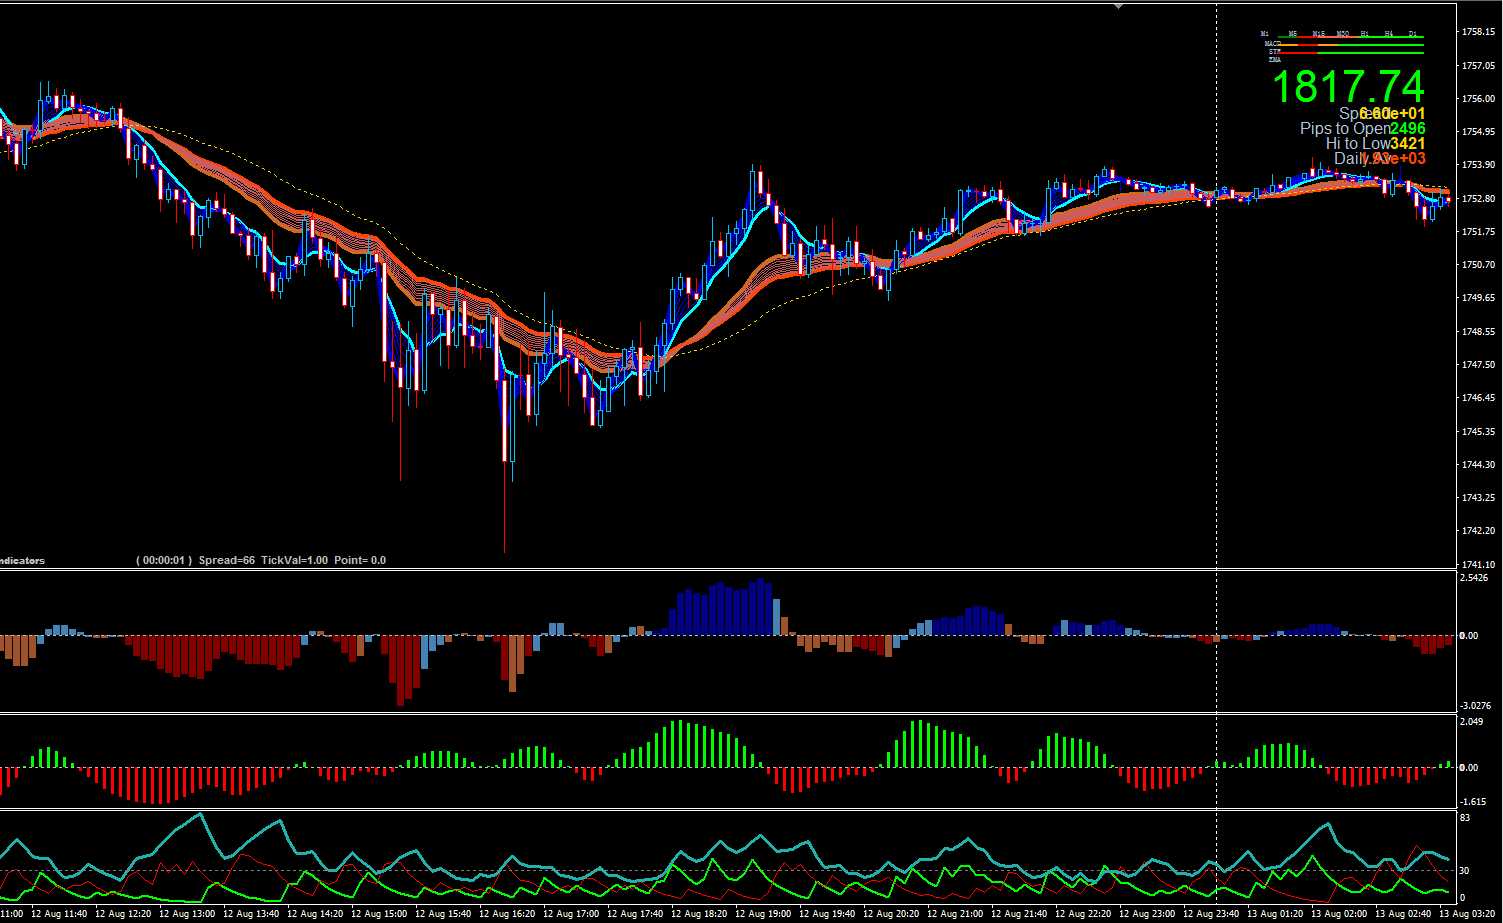Click the large green 1817.74 price readout
1503x923 pixels.
[1348, 86]
